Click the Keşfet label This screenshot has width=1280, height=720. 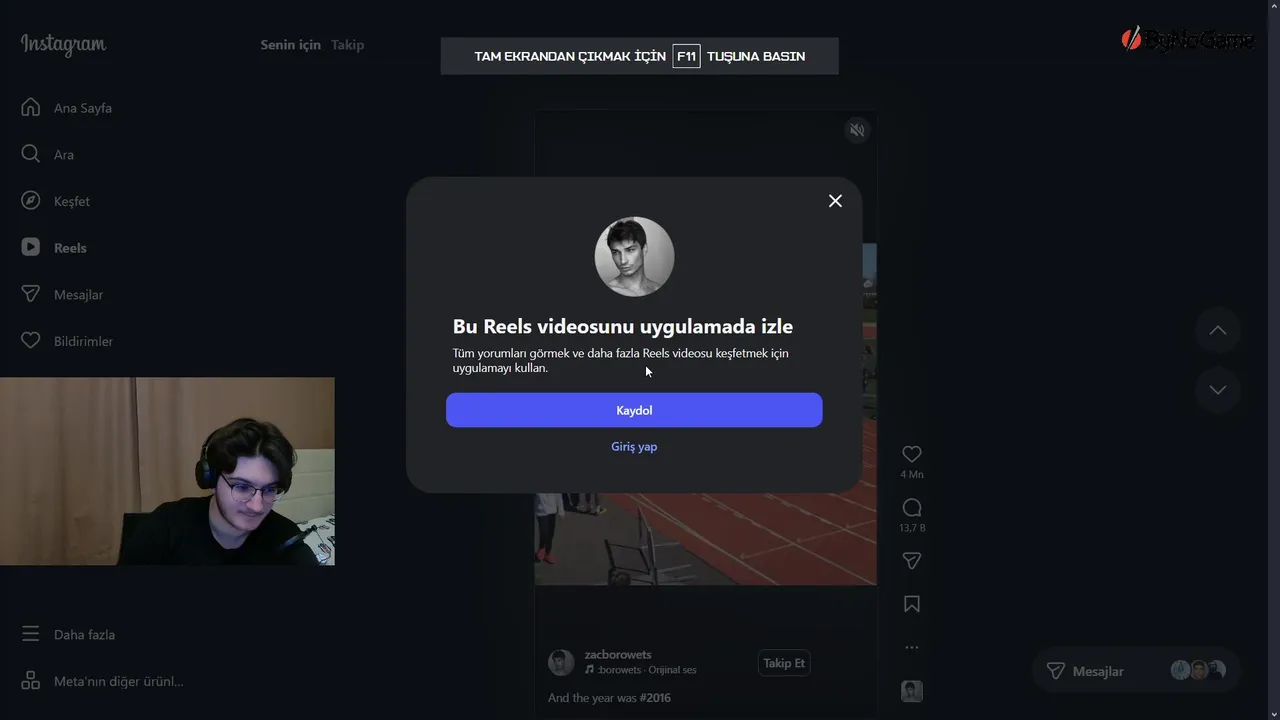point(72,201)
